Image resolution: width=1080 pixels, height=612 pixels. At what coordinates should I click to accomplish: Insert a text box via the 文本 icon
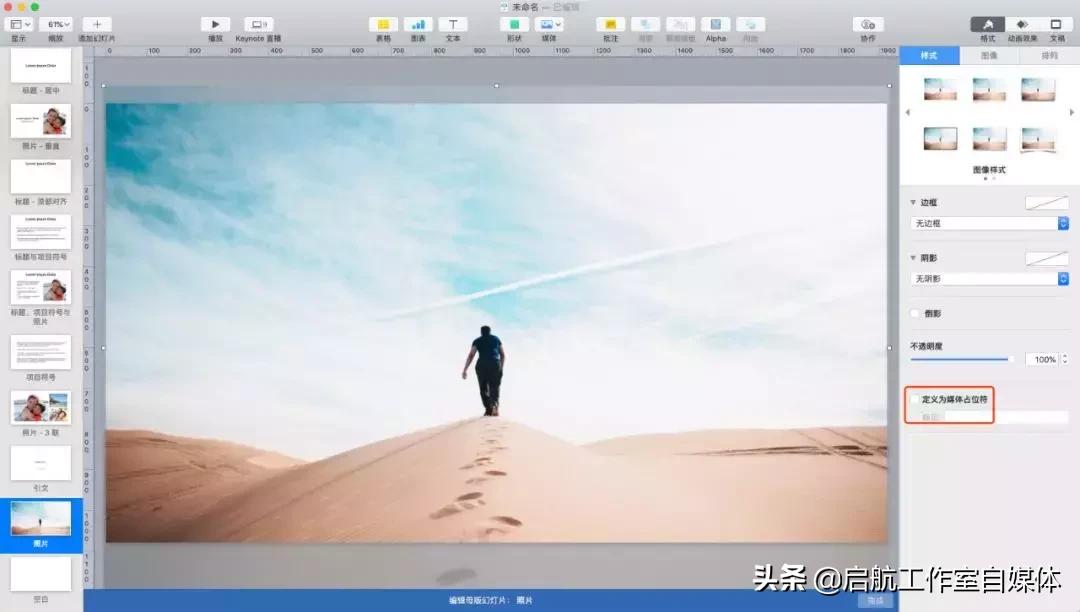[452, 26]
